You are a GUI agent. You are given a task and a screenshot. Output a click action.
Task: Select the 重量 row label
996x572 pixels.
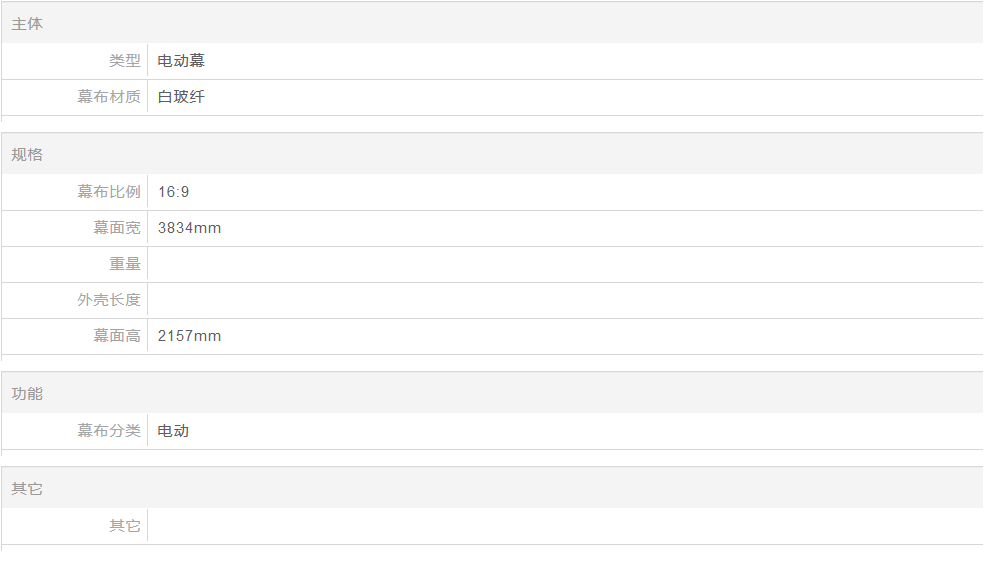click(124, 264)
